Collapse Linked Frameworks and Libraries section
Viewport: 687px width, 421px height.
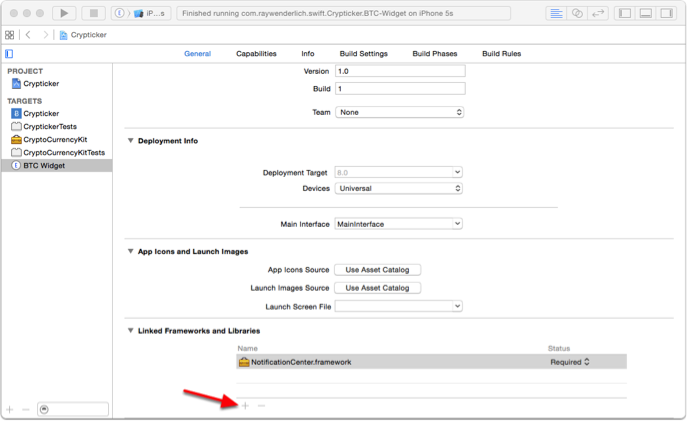tap(131, 331)
